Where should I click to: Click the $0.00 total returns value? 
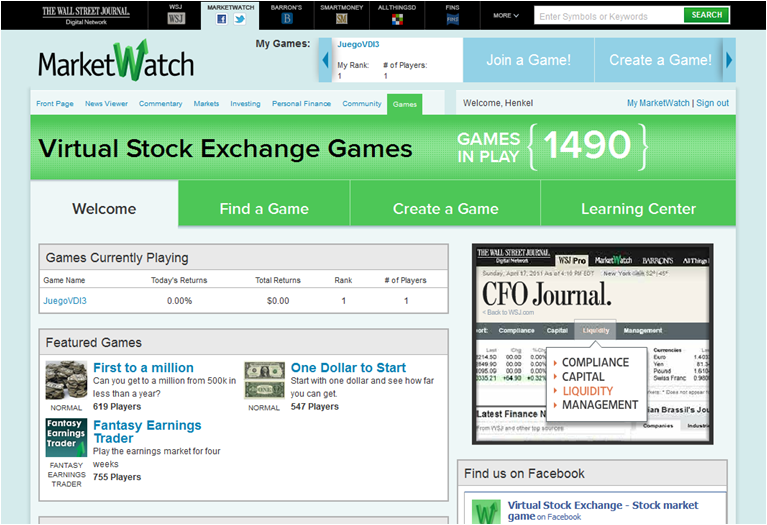point(278,301)
